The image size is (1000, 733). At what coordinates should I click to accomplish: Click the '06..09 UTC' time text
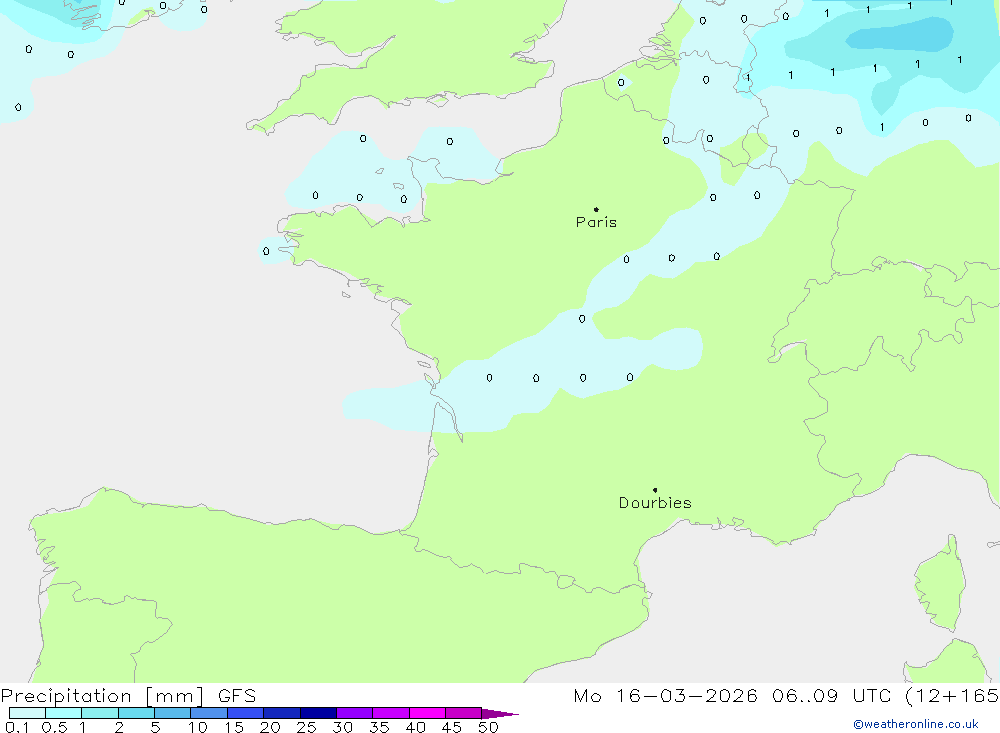tap(830, 695)
